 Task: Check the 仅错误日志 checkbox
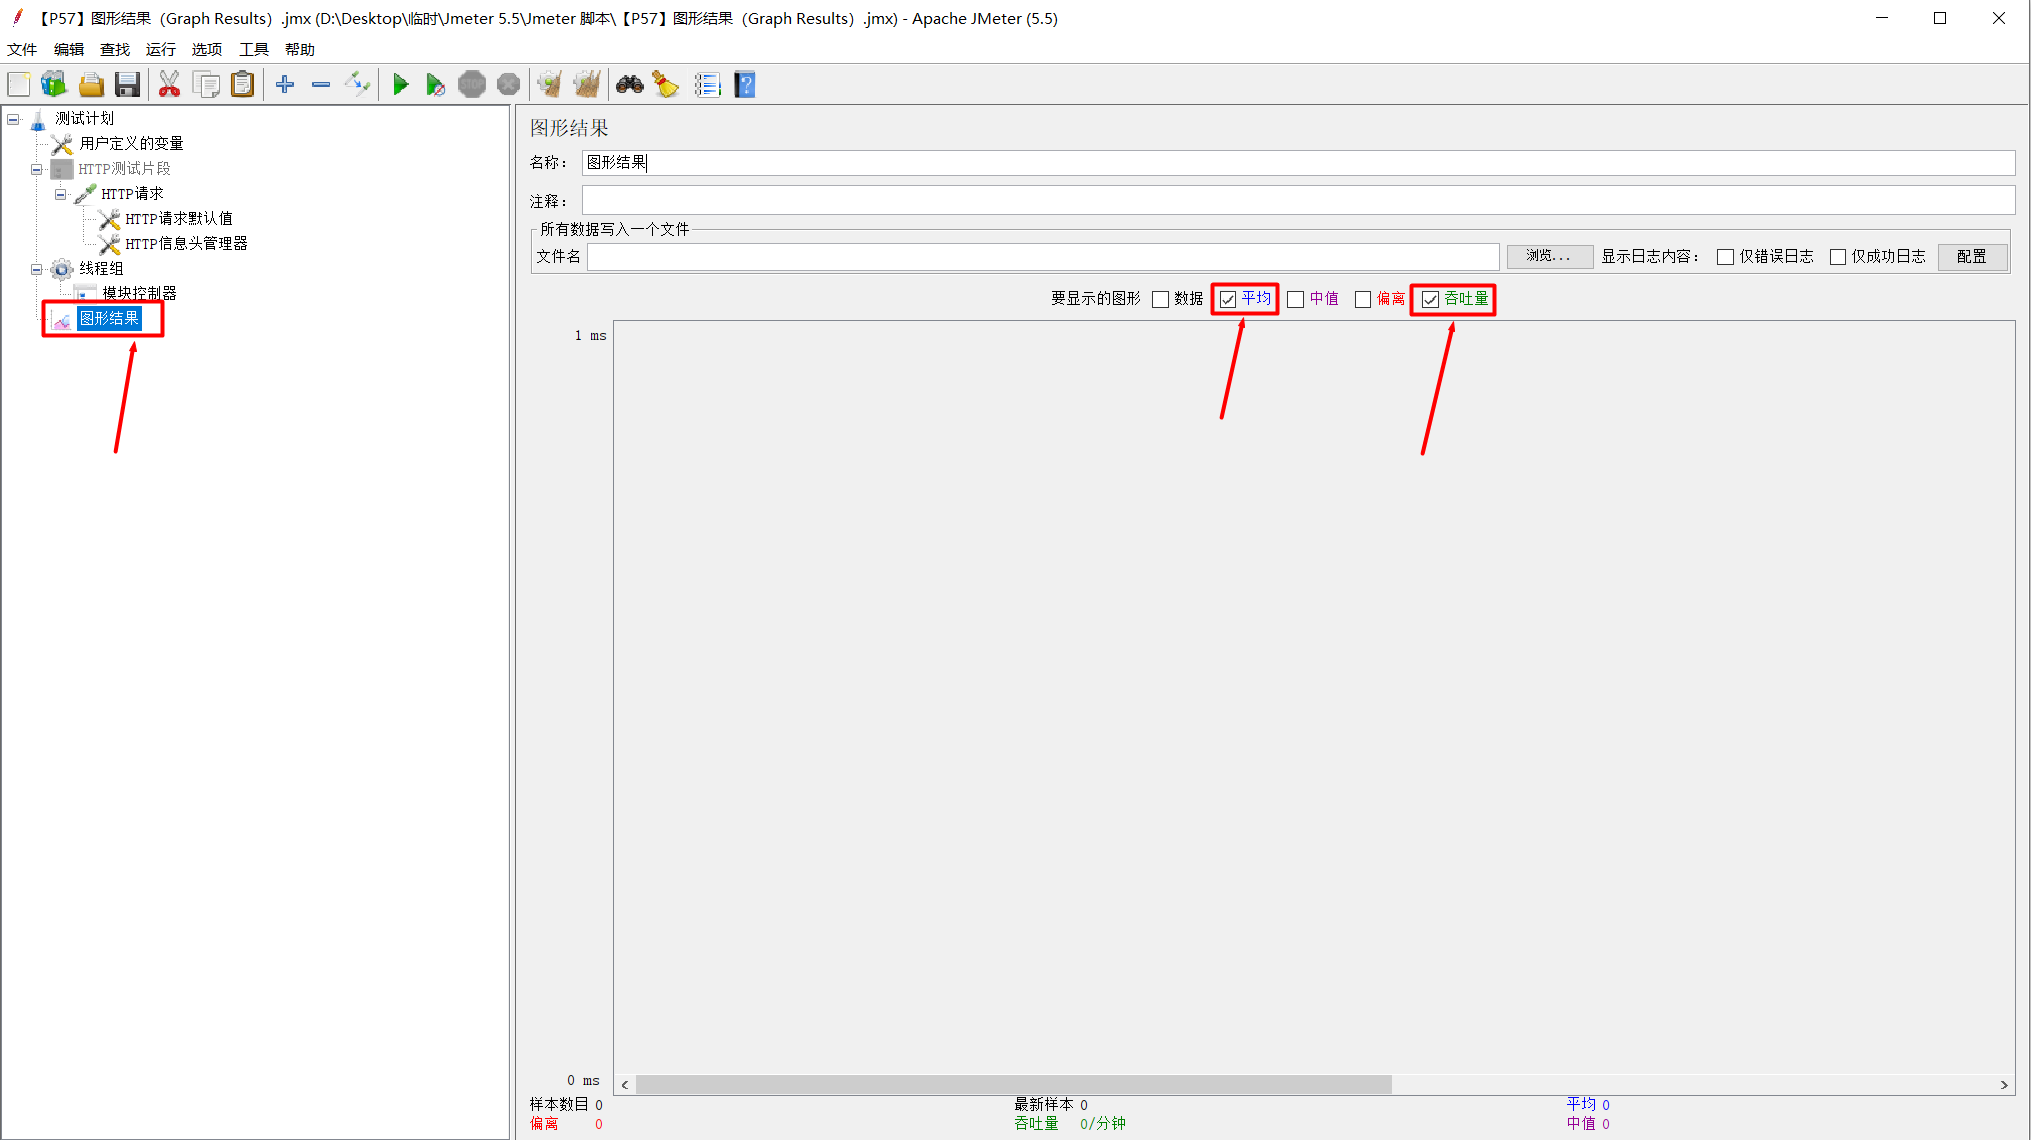1725,257
